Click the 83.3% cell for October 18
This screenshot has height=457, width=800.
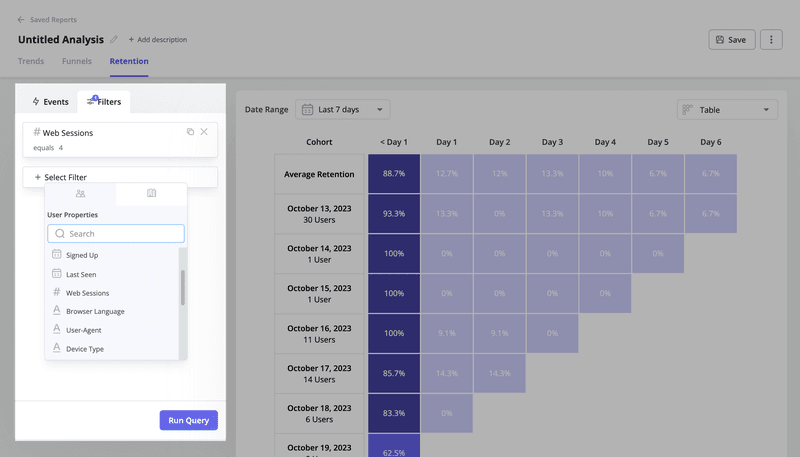click(394, 413)
